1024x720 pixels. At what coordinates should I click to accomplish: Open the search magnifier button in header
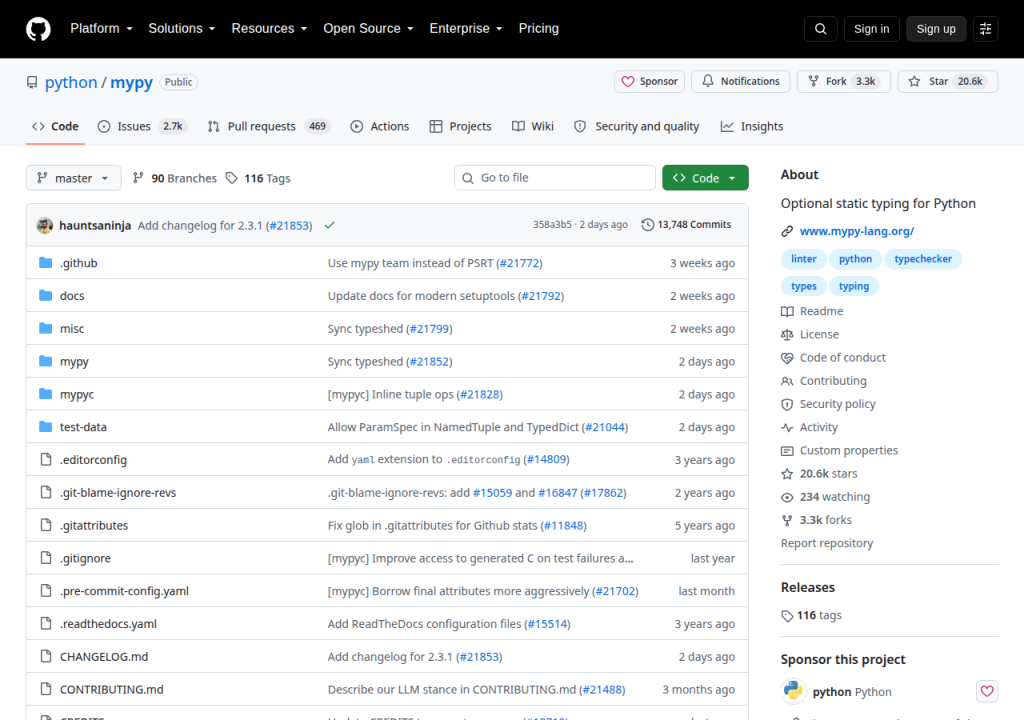pyautogui.click(x=820, y=29)
